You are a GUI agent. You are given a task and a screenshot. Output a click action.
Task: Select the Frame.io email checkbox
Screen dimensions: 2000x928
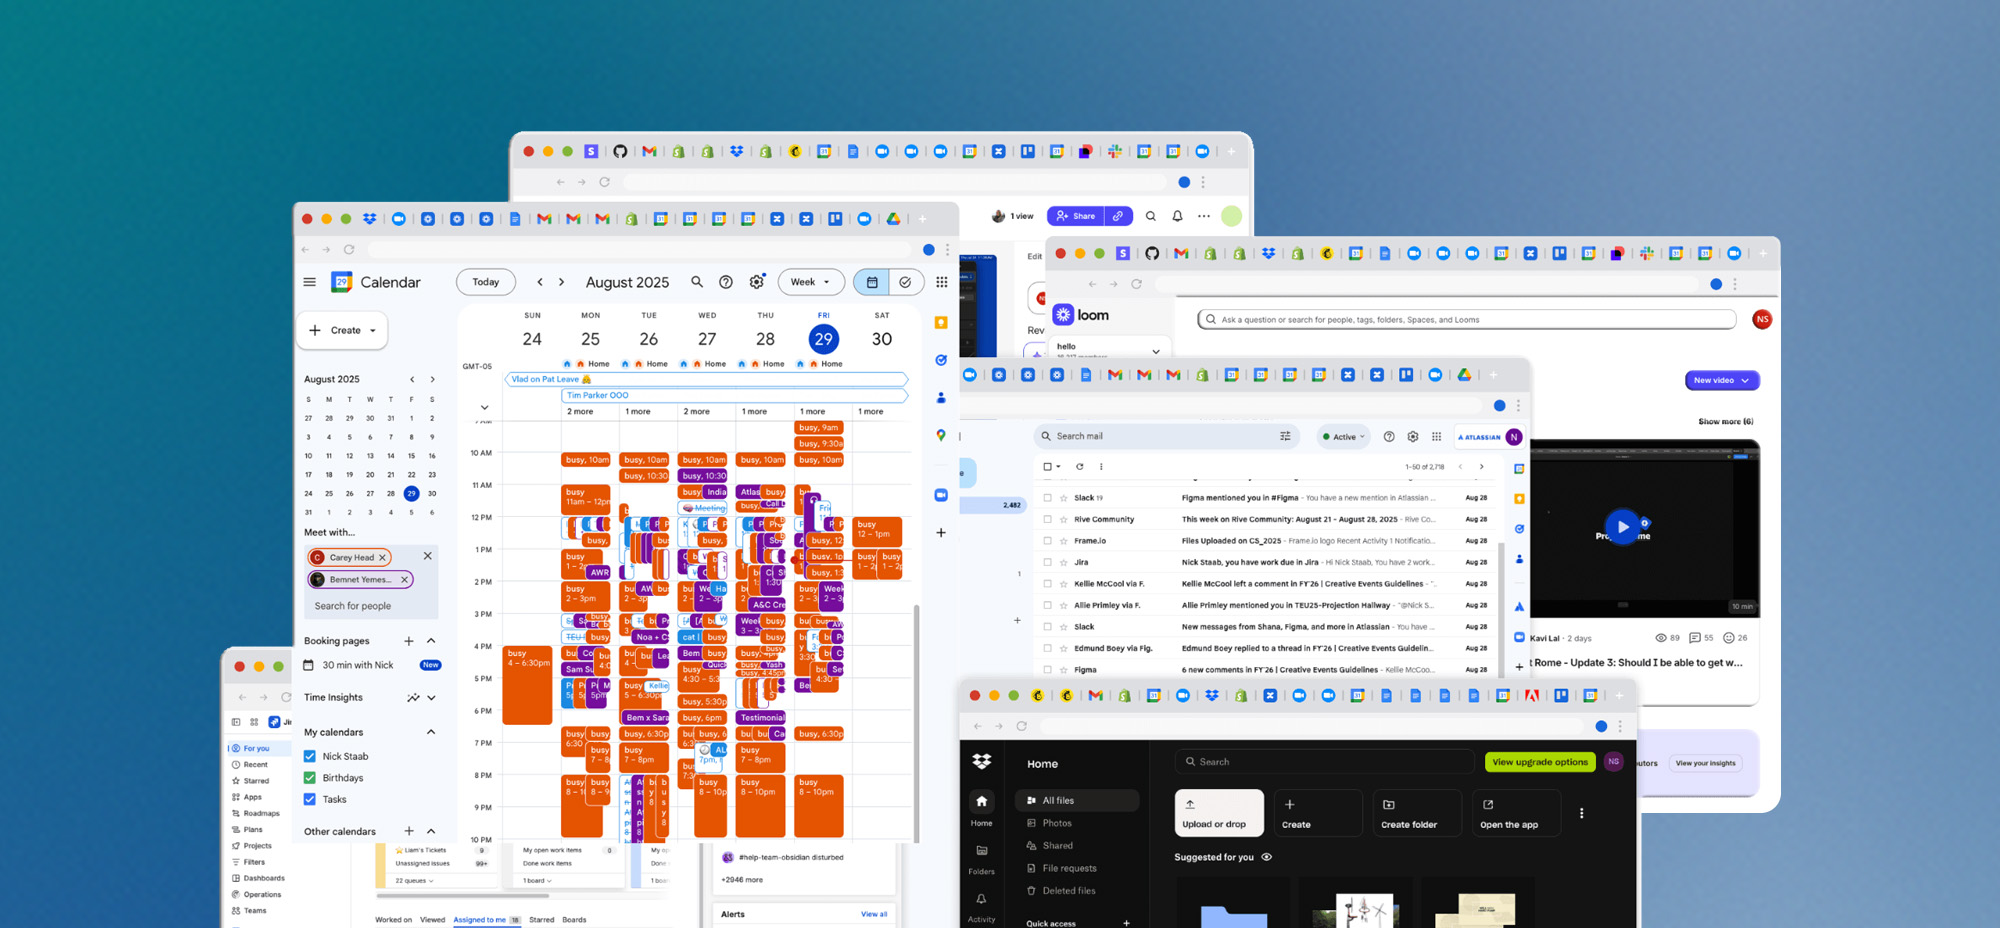click(x=1048, y=541)
